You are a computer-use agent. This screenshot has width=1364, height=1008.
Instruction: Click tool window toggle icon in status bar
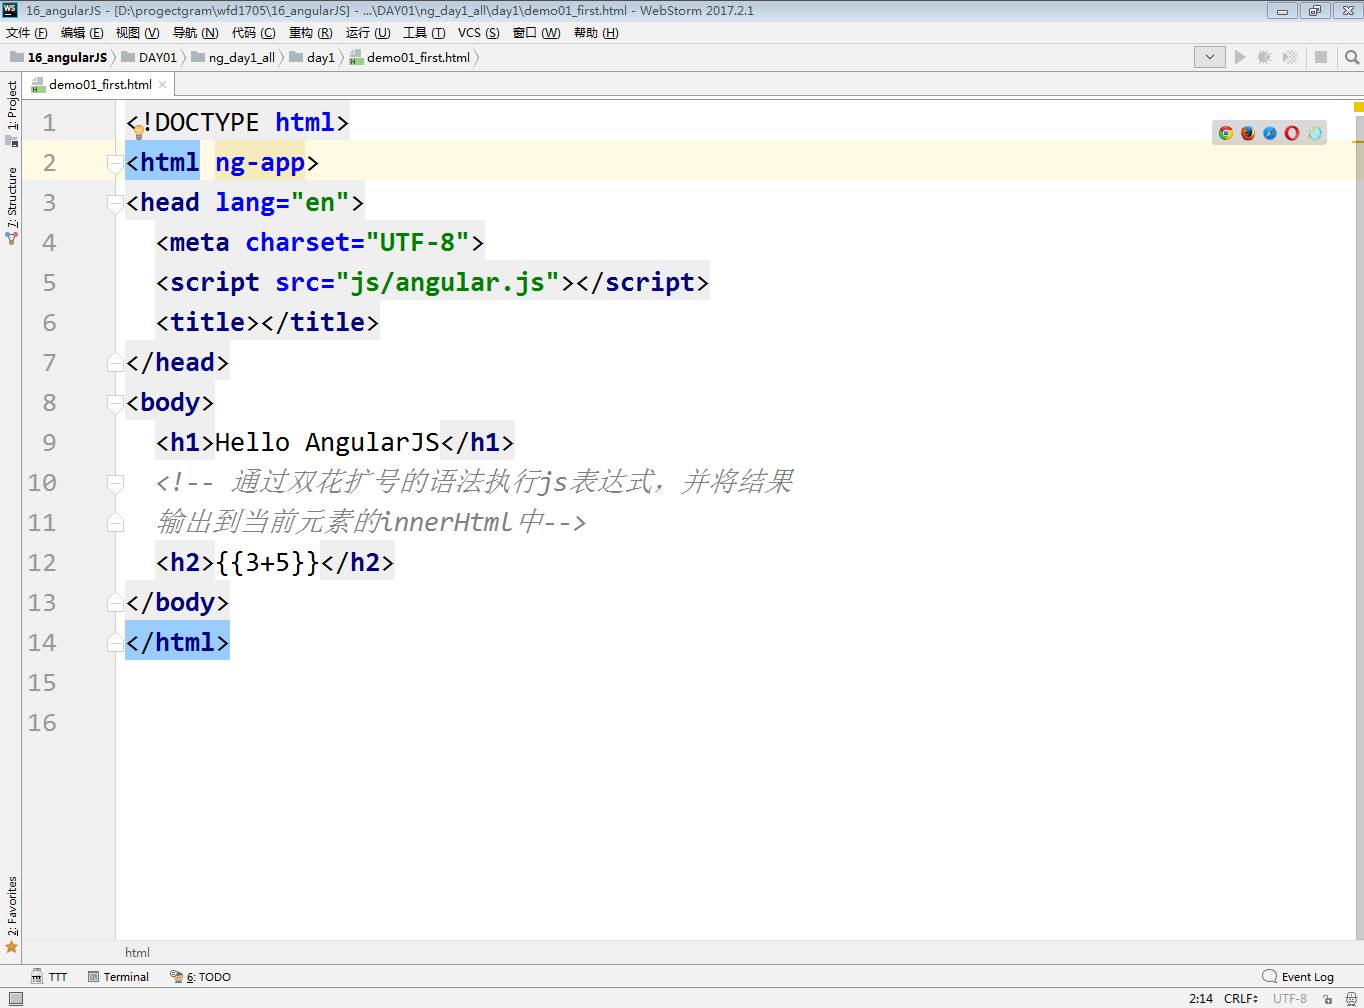(x=15, y=998)
